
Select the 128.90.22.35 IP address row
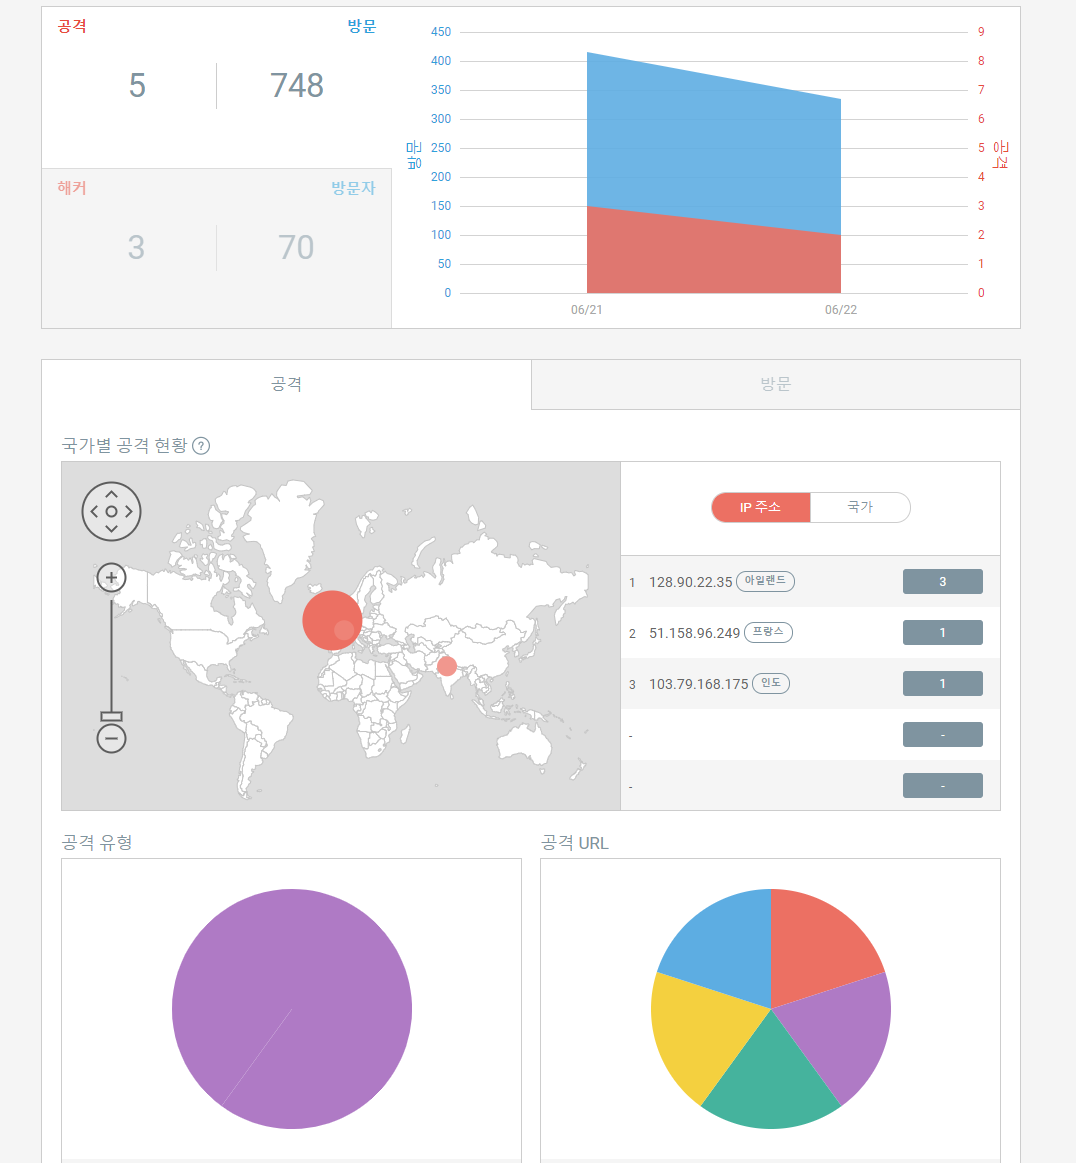(x=690, y=582)
